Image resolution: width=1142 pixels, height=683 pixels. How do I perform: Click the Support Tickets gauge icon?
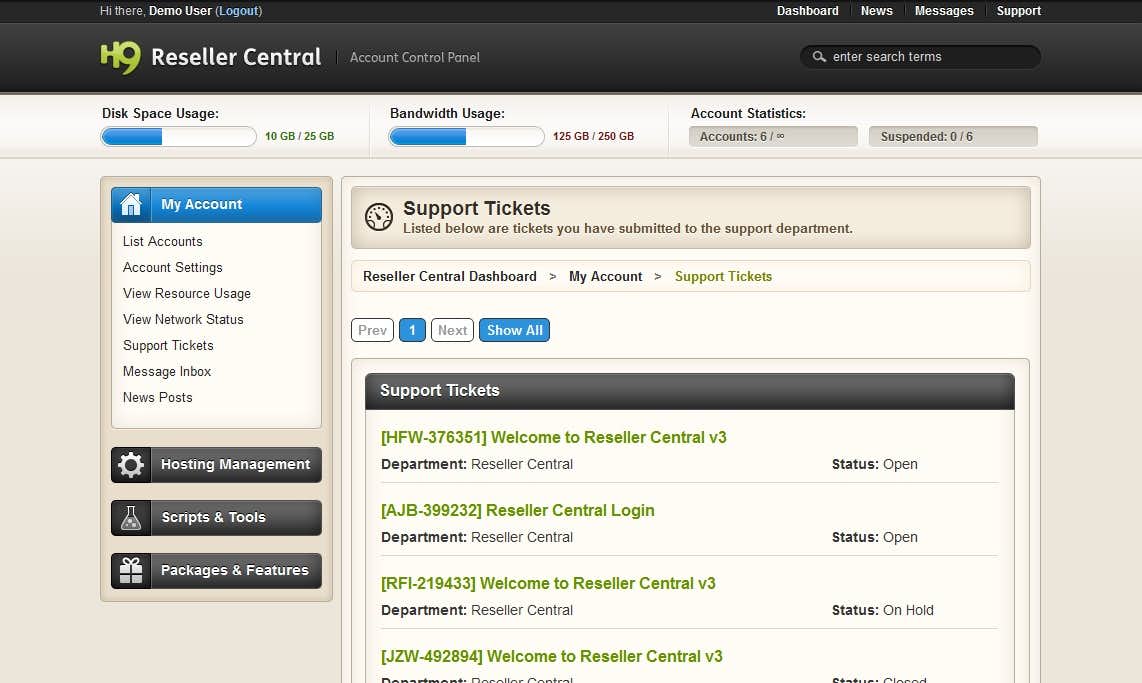[379, 217]
